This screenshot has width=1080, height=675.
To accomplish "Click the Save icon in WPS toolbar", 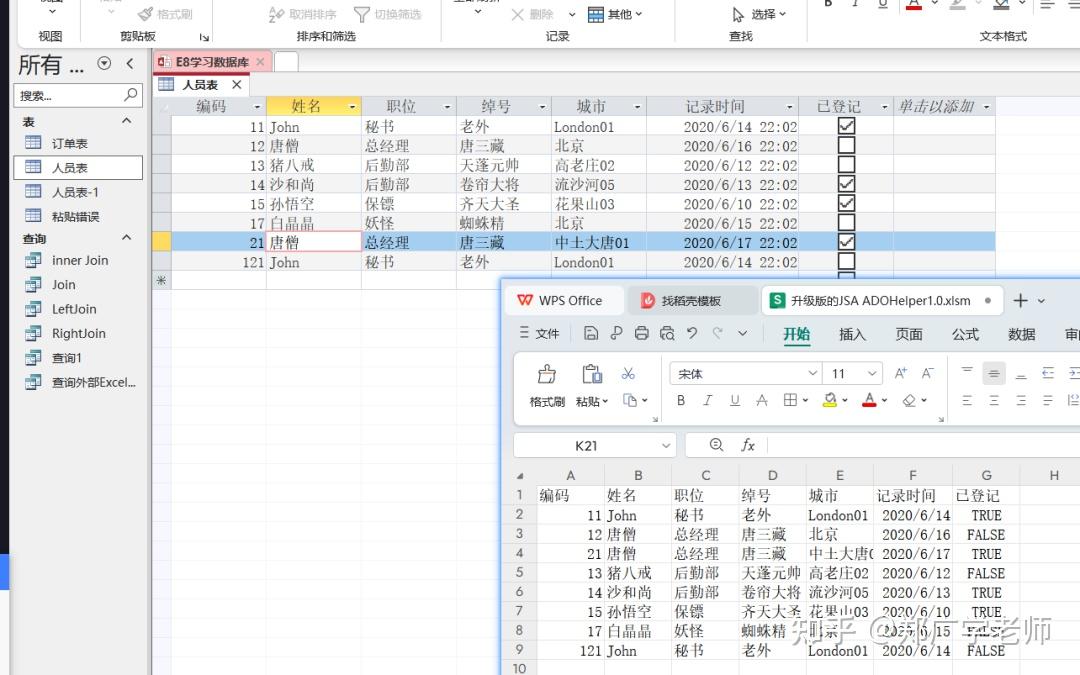I will 592,333.
